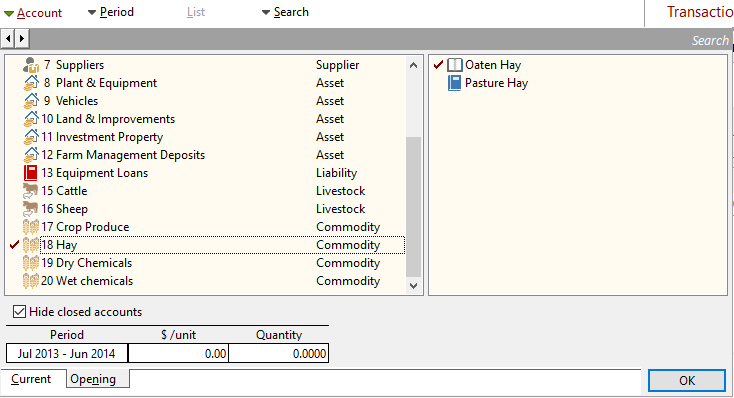Click the Vehicles asset icon
The image size is (734, 398).
pos(31,101)
